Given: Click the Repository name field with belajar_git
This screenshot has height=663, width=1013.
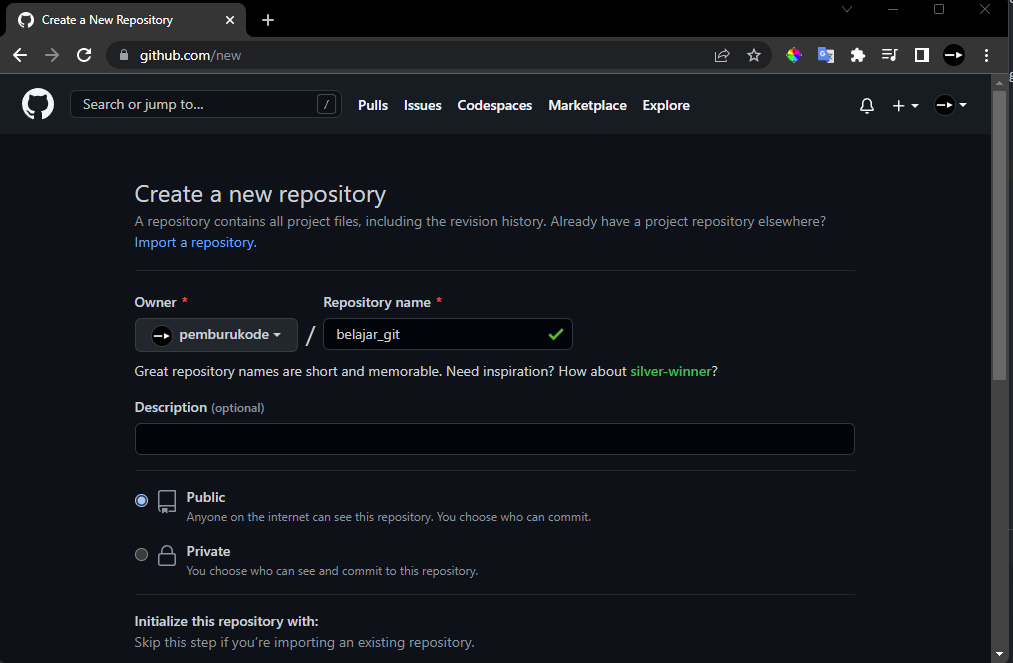Looking at the screenshot, I should coord(448,334).
